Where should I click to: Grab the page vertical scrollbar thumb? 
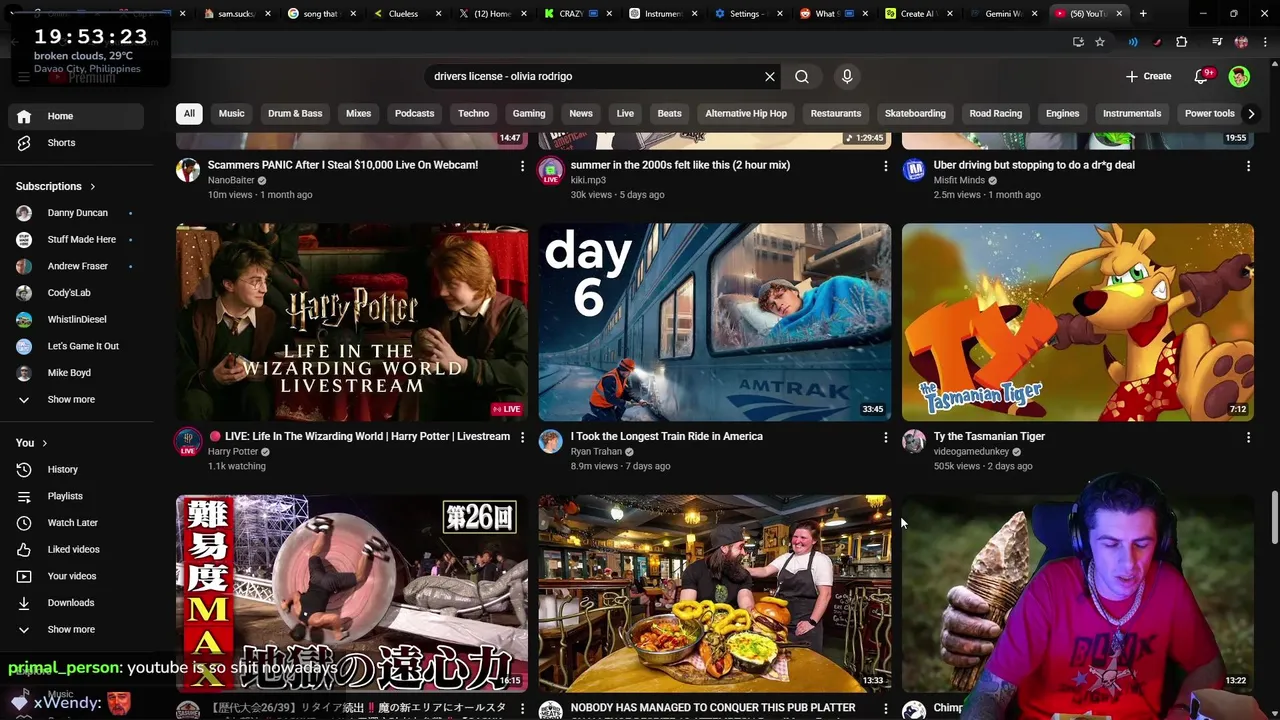[x=1274, y=519]
